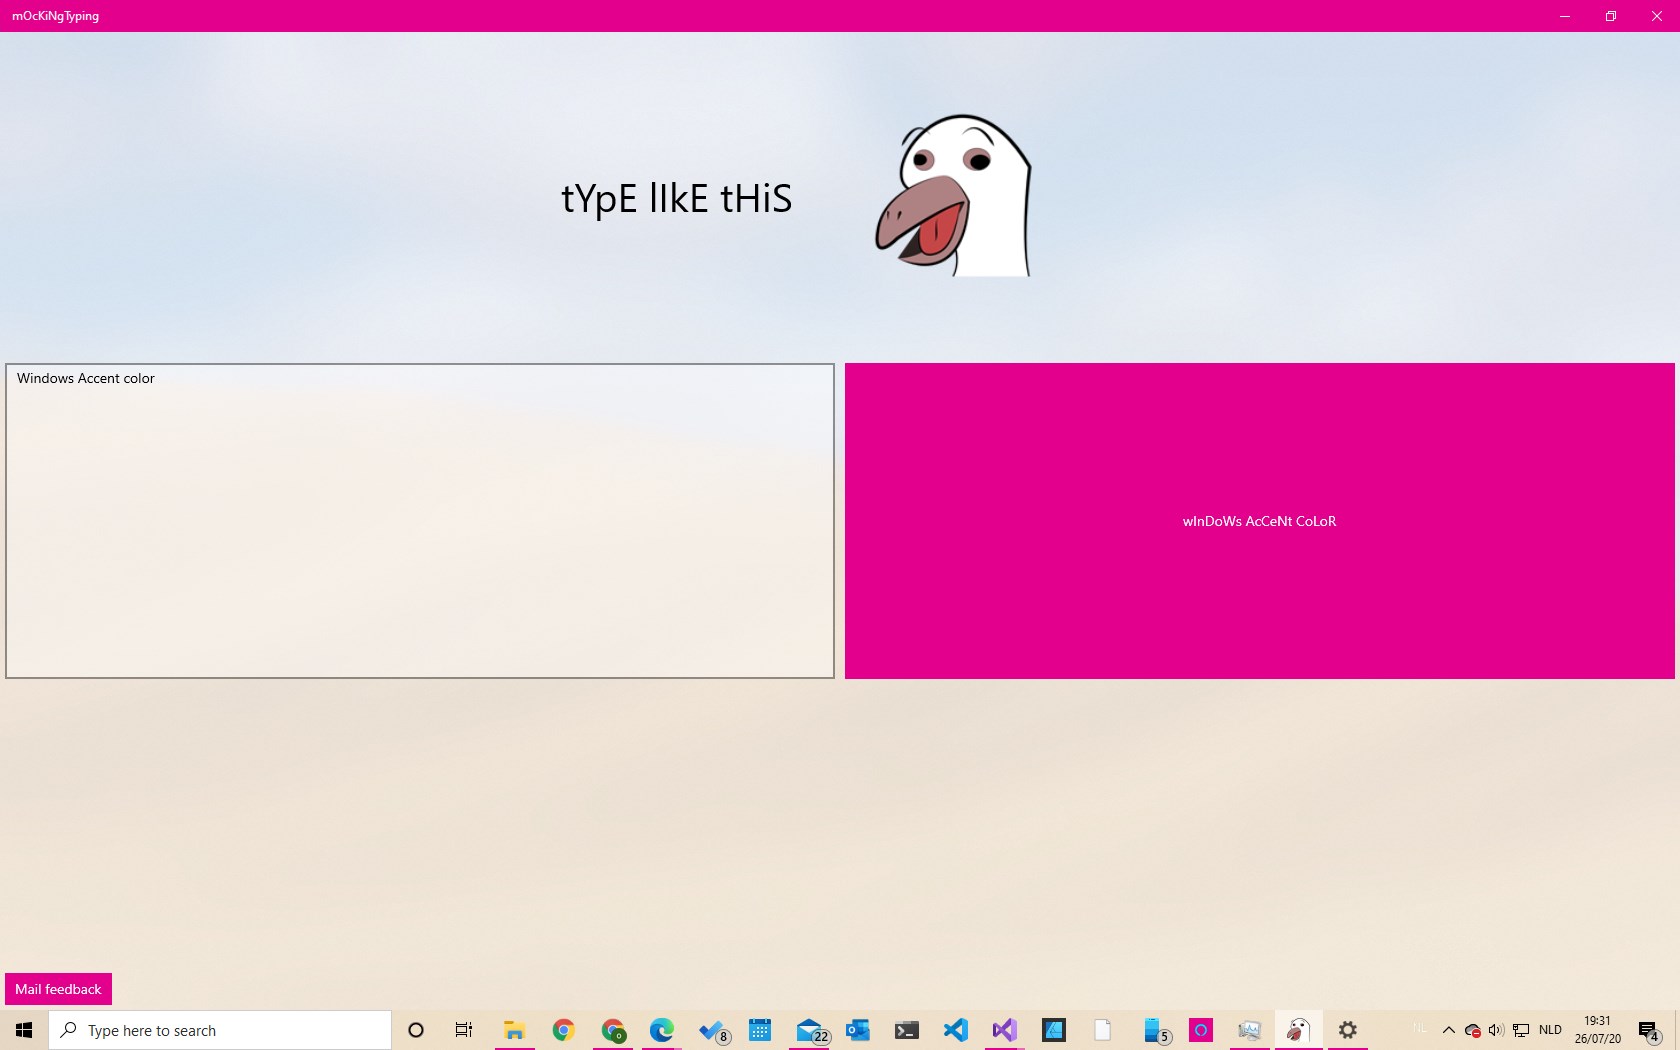Switch the NLD input language indicator
The width and height of the screenshot is (1680, 1050).
1550,1030
